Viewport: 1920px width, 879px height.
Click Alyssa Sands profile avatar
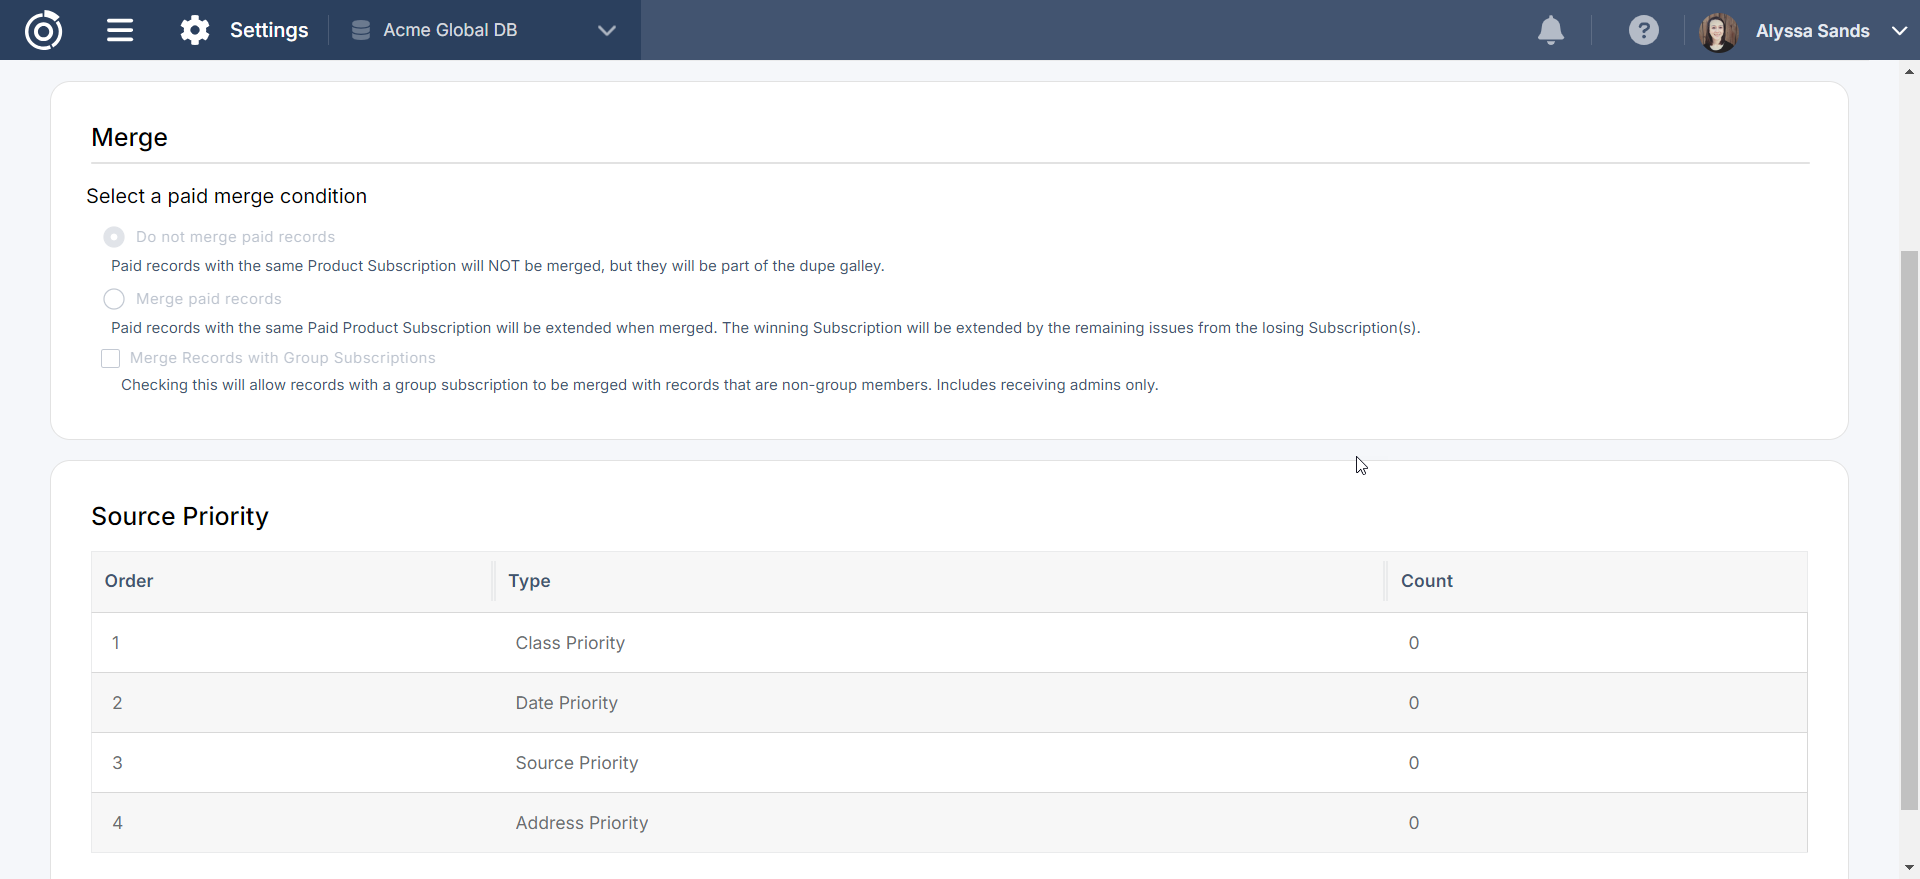pos(1718,31)
